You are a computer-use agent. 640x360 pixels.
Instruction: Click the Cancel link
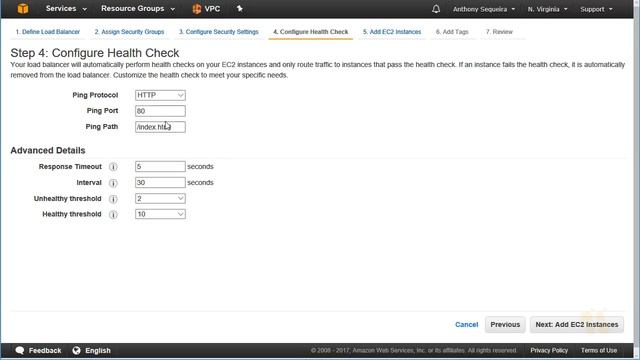[467, 324]
